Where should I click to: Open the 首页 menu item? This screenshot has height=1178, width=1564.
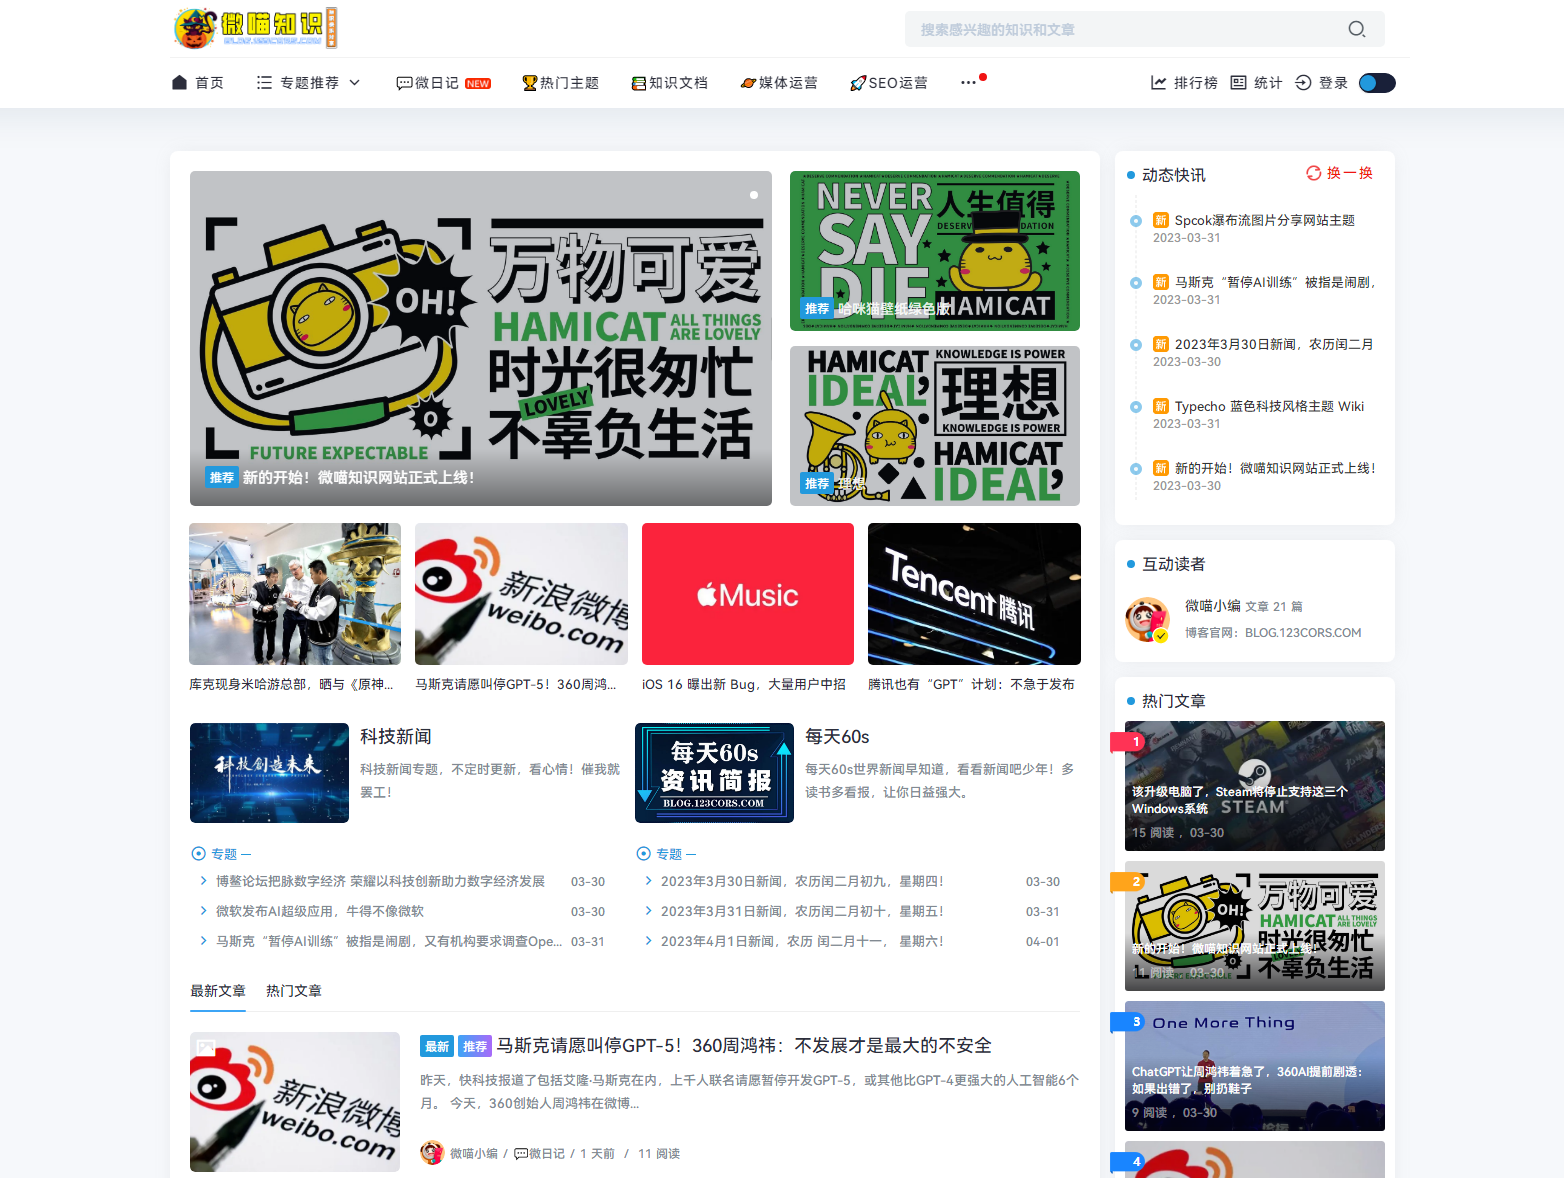[198, 83]
